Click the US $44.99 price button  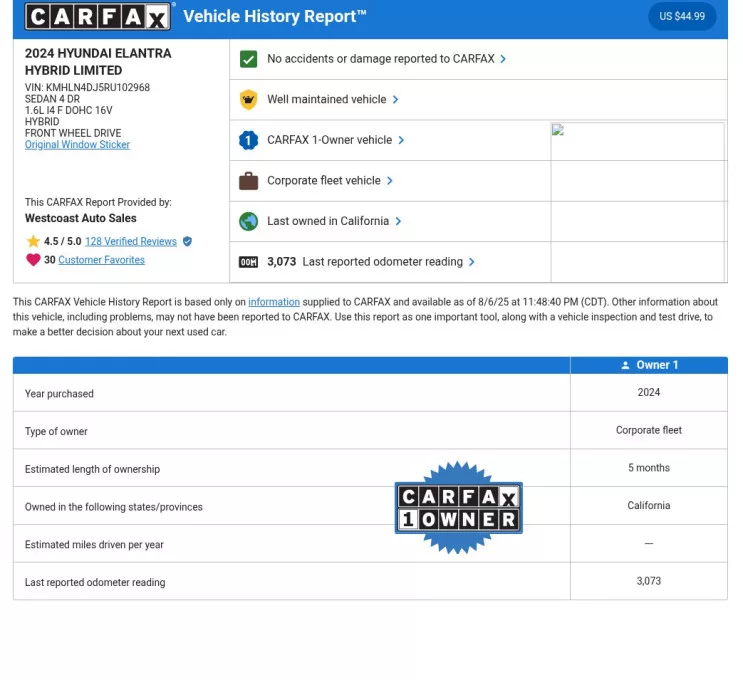(682, 16)
